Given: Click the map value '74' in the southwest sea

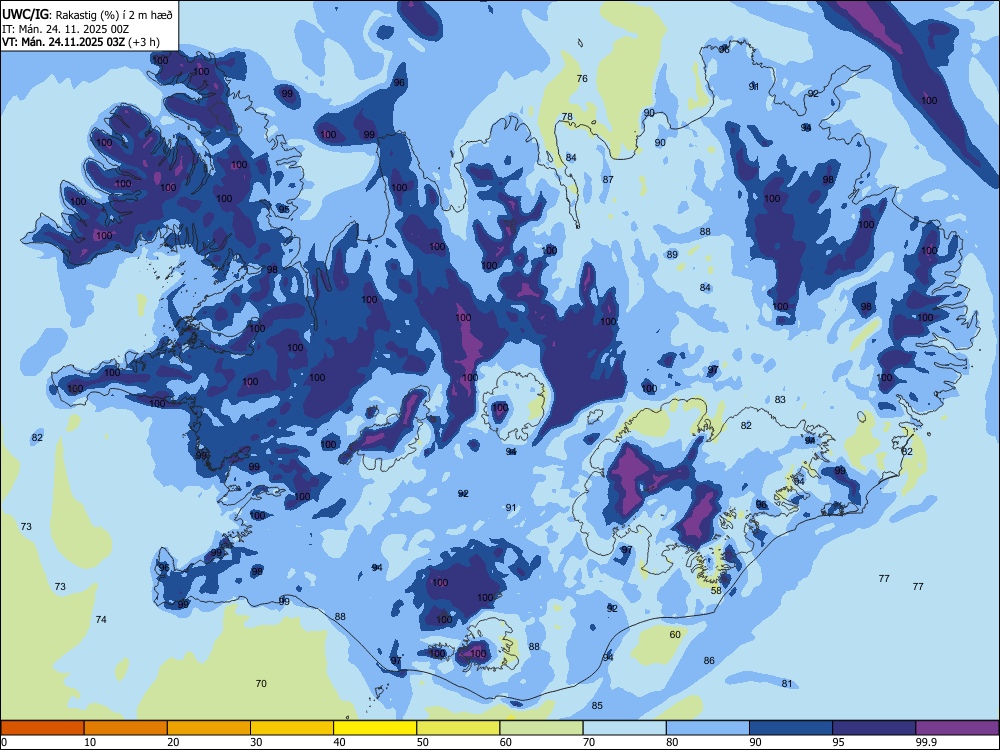Looking at the screenshot, I should (101, 619).
